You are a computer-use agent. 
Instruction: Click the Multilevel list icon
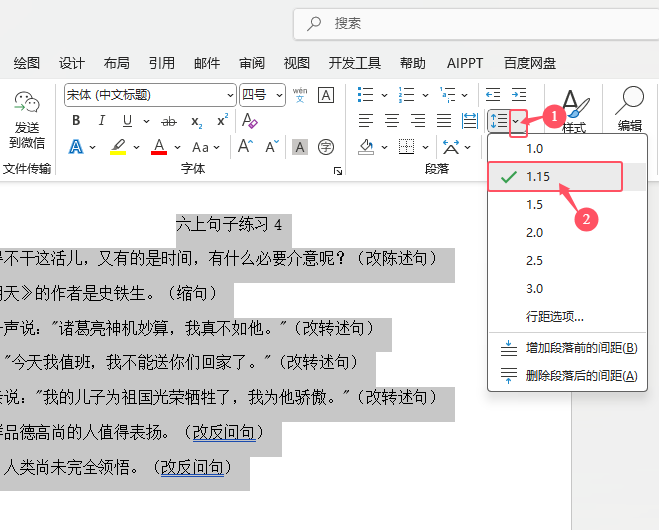(448, 95)
